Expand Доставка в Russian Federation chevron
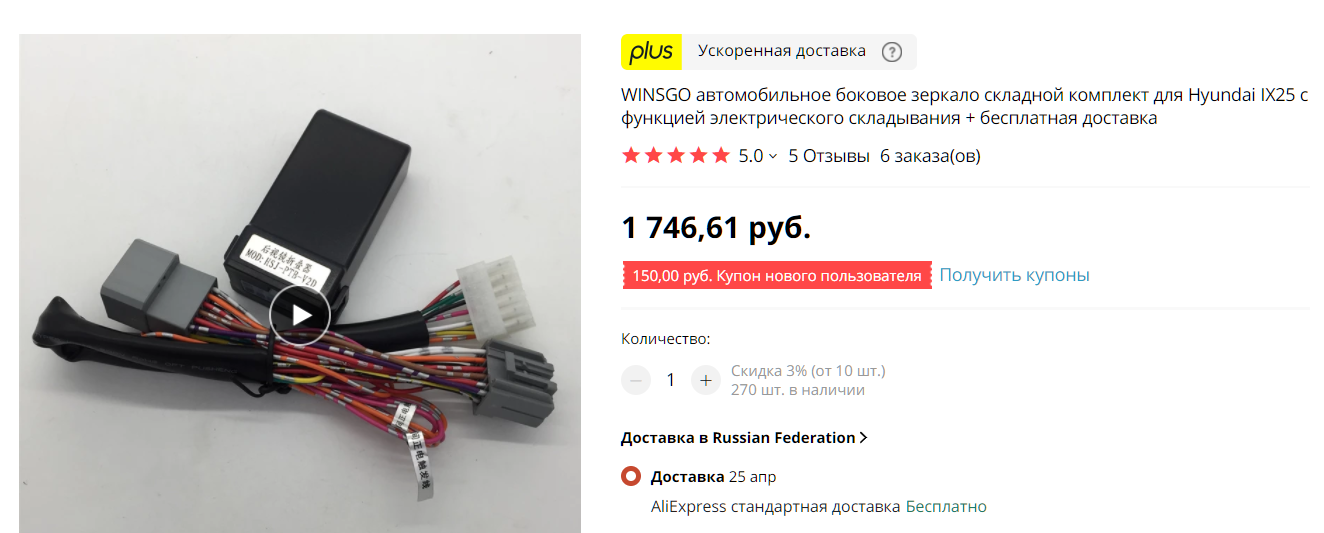 [863, 438]
